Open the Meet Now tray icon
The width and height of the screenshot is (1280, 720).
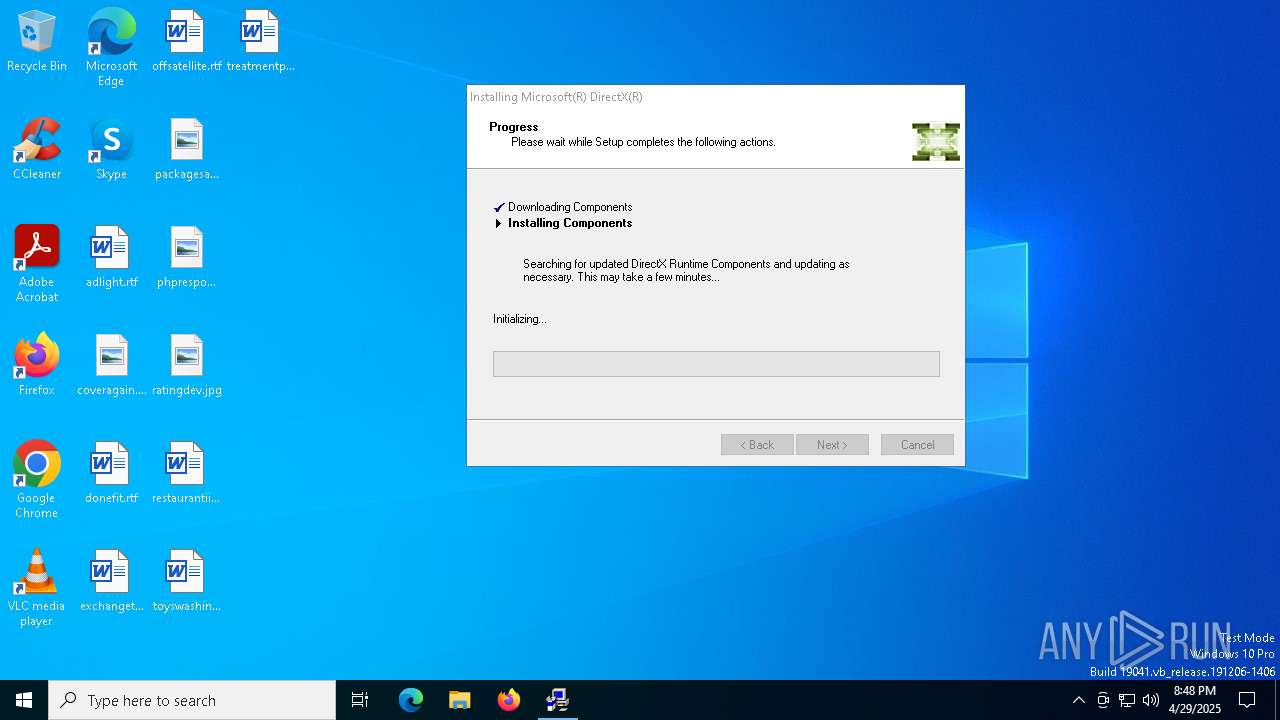[x=1103, y=700]
